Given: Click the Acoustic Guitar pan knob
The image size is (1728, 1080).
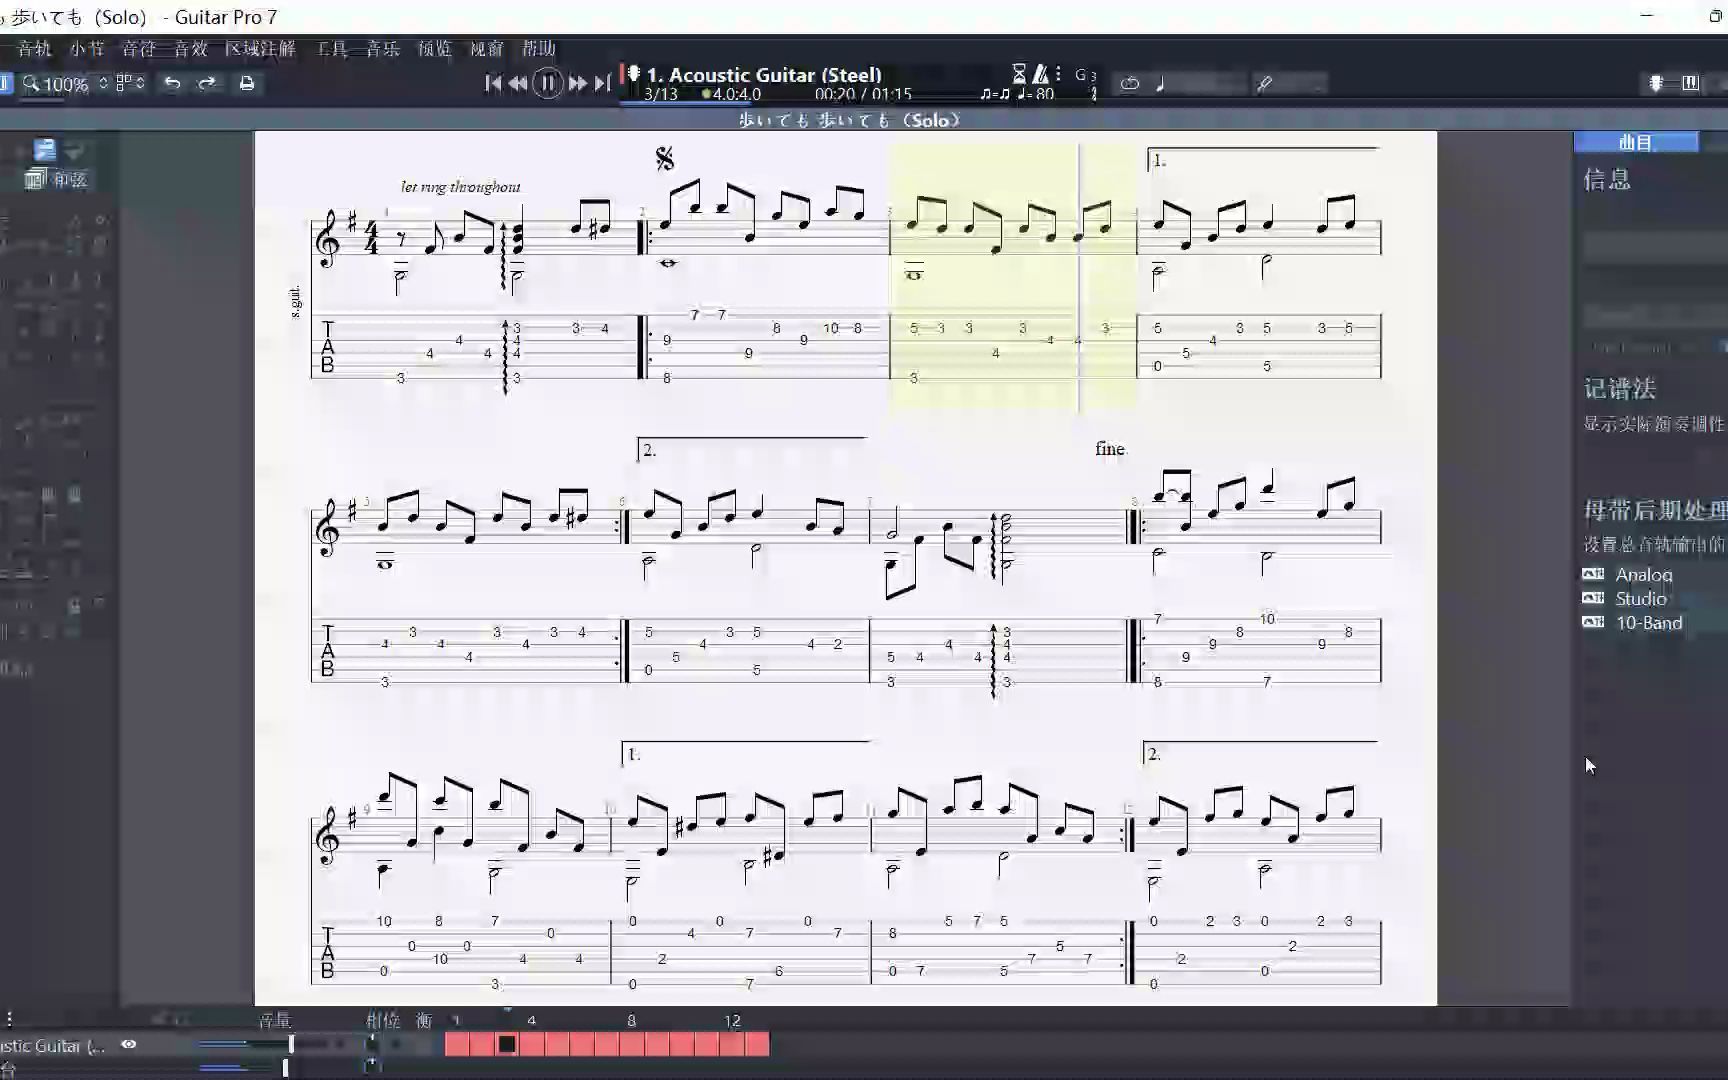Looking at the screenshot, I should [372, 1043].
